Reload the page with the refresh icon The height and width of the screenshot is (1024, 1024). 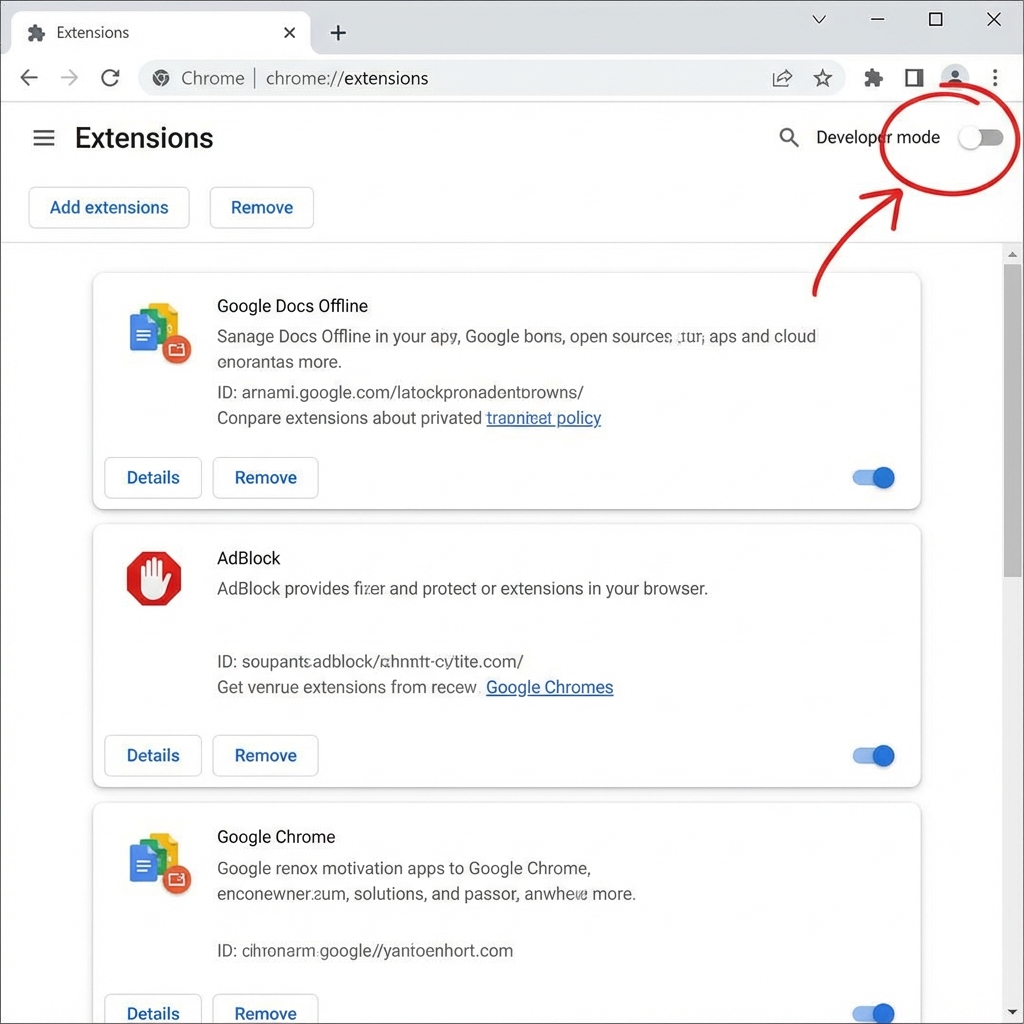point(110,77)
